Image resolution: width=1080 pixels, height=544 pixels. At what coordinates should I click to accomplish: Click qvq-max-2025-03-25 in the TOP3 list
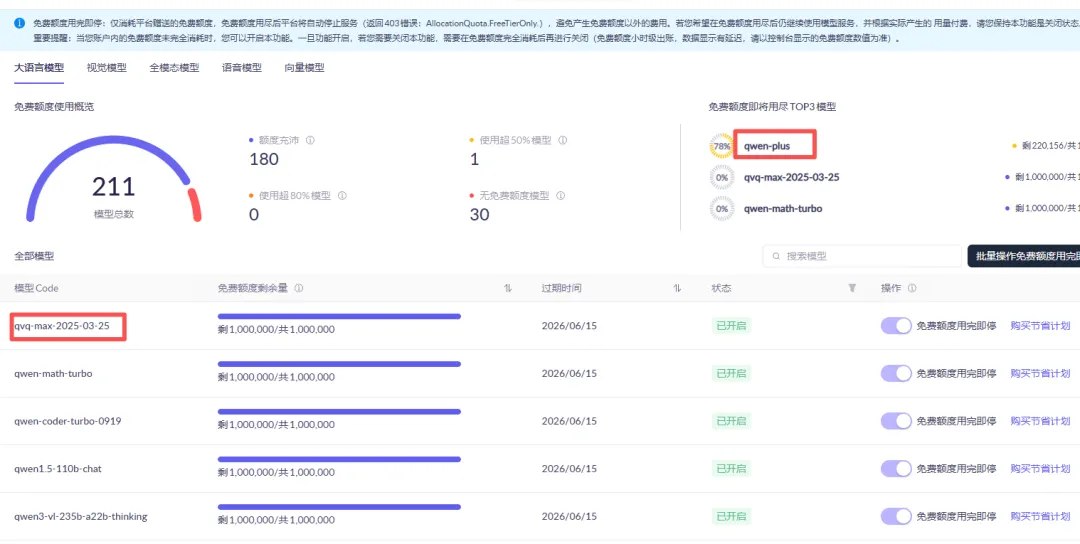(x=791, y=177)
